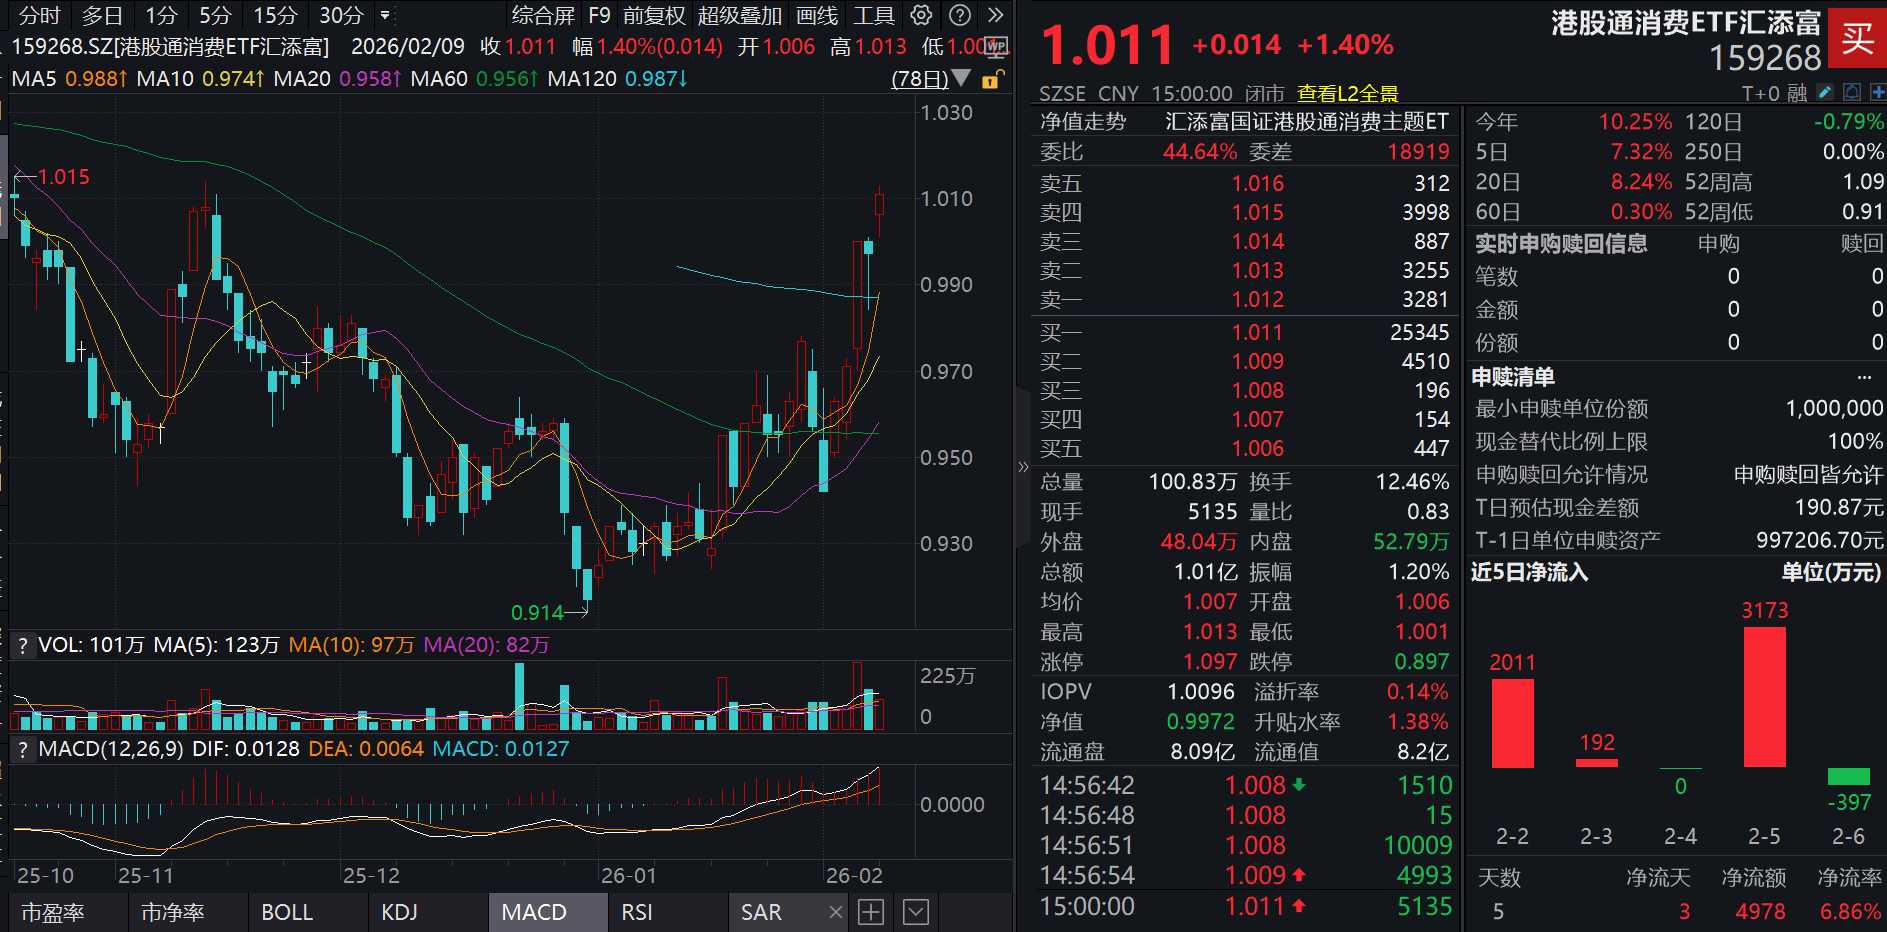This screenshot has width=1887, height=932.
Task: Set a price alert via the bell icon
Action: pos(1852,91)
